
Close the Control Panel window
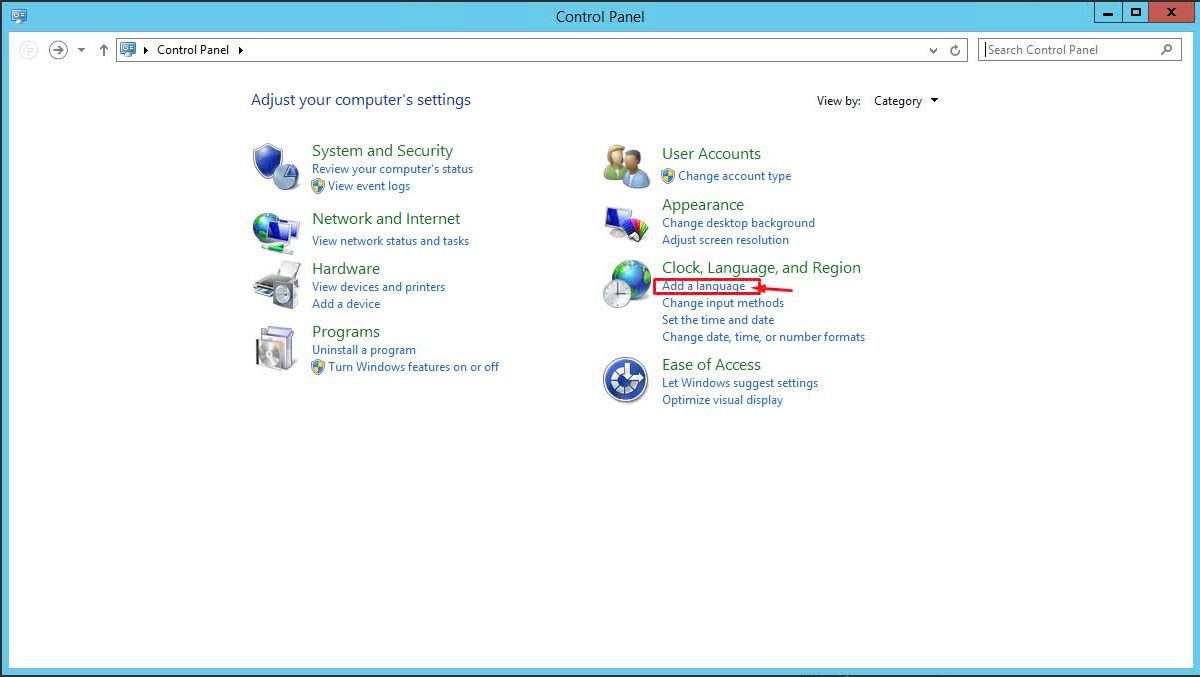1171,12
